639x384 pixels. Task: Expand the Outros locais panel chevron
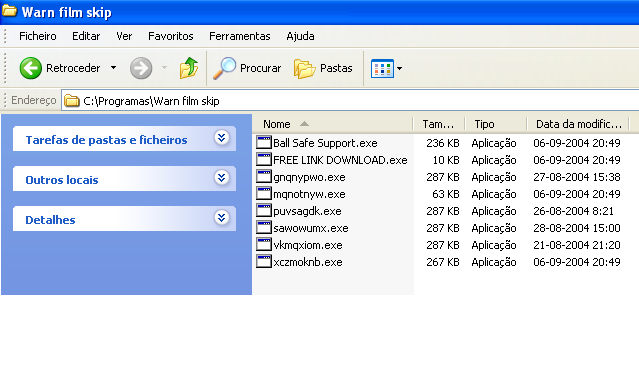coord(221,178)
